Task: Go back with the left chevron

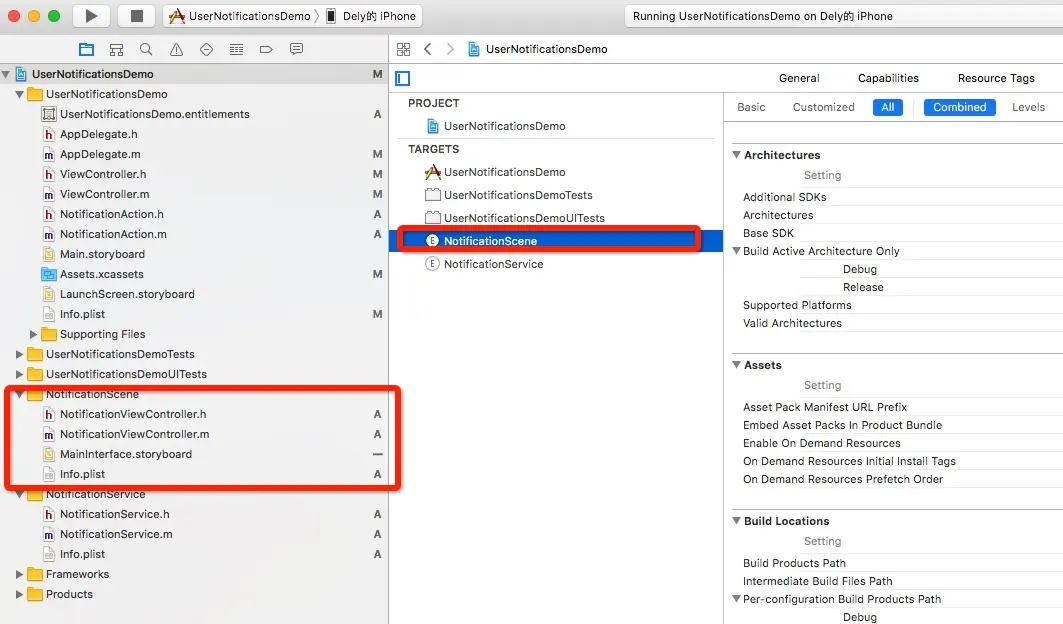Action: (x=427, y=49)
